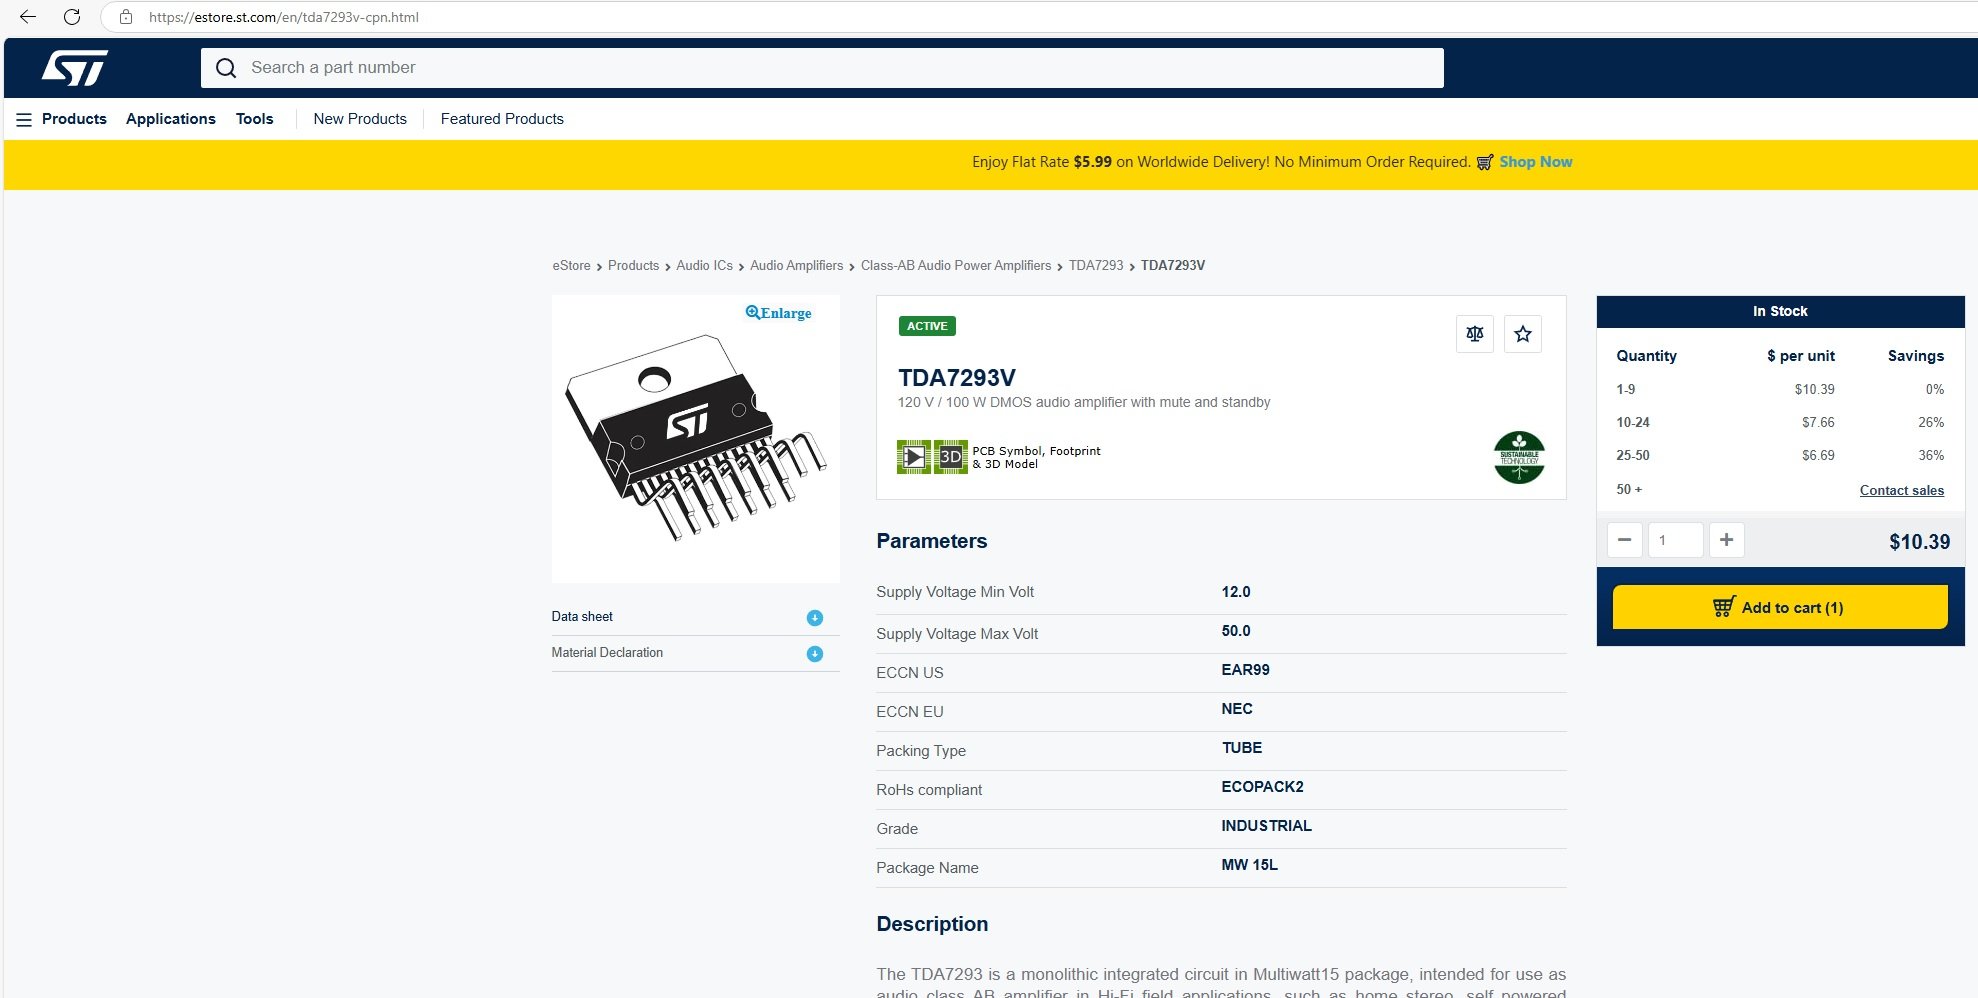
Task: Click the ACTIVE status badge
Action: 927,326
